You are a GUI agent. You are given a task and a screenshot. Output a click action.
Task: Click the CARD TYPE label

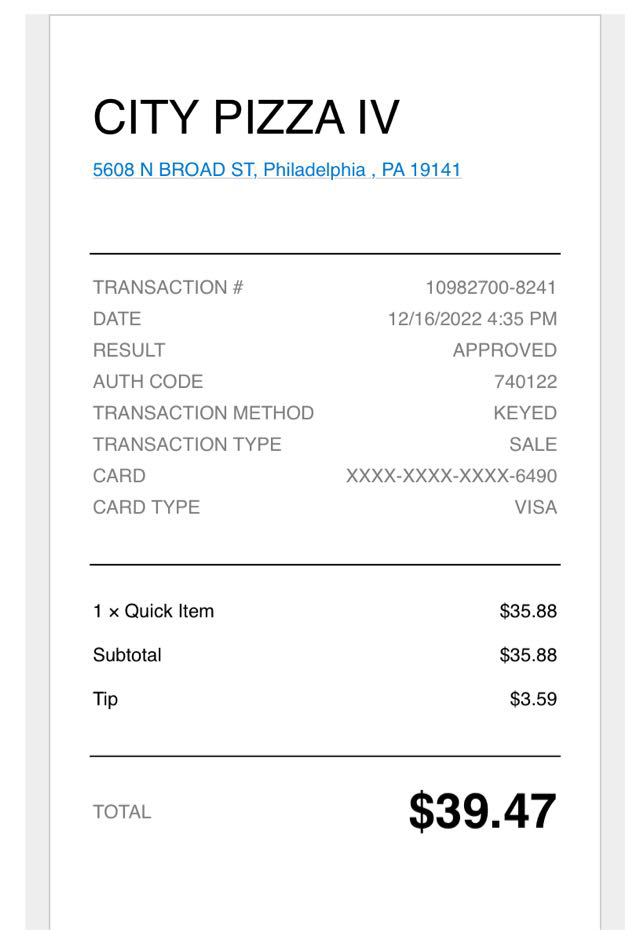pyautogui.click(x=146, y=507)
